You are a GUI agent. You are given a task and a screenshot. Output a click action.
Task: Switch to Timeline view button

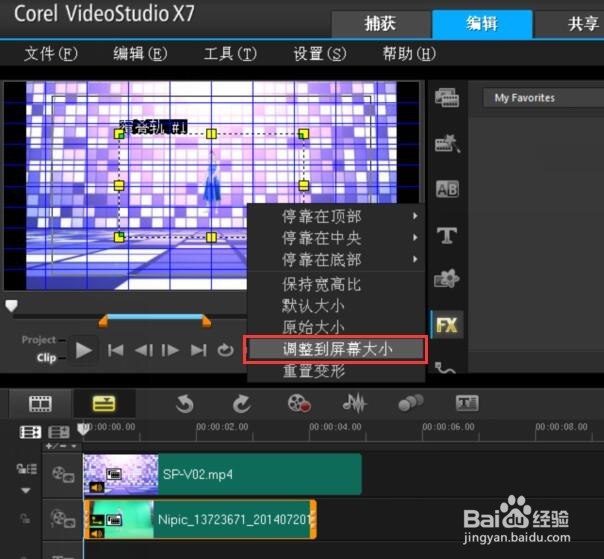104,403
